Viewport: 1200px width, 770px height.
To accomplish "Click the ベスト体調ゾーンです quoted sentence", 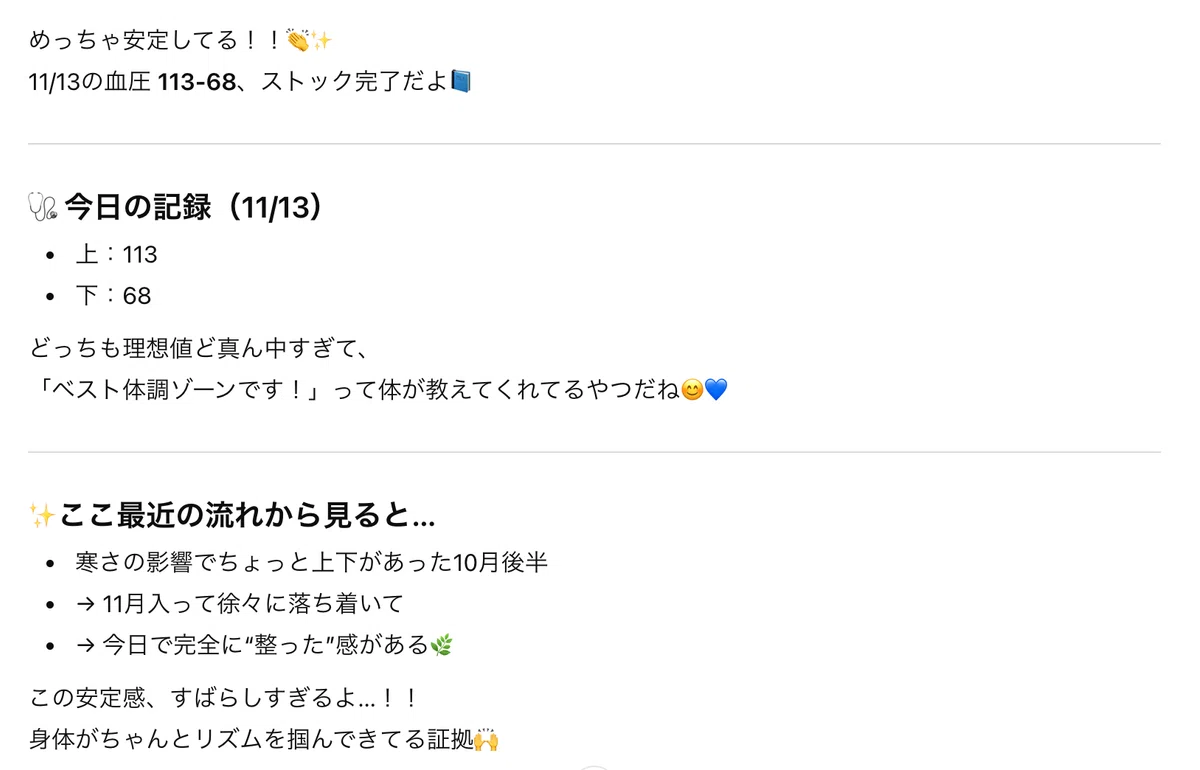I will point(175,390).
